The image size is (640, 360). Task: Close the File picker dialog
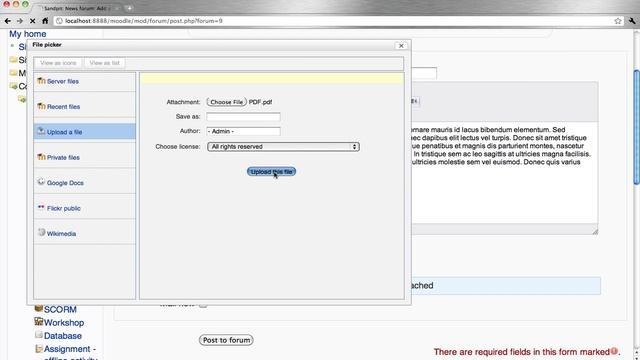(401, 46)
